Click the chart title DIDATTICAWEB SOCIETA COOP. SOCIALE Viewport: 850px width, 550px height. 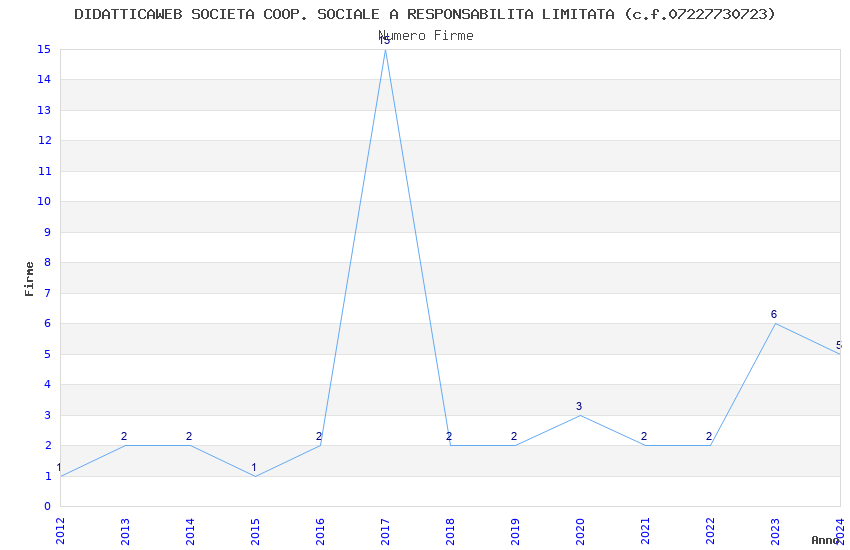(x=424, y=14)
